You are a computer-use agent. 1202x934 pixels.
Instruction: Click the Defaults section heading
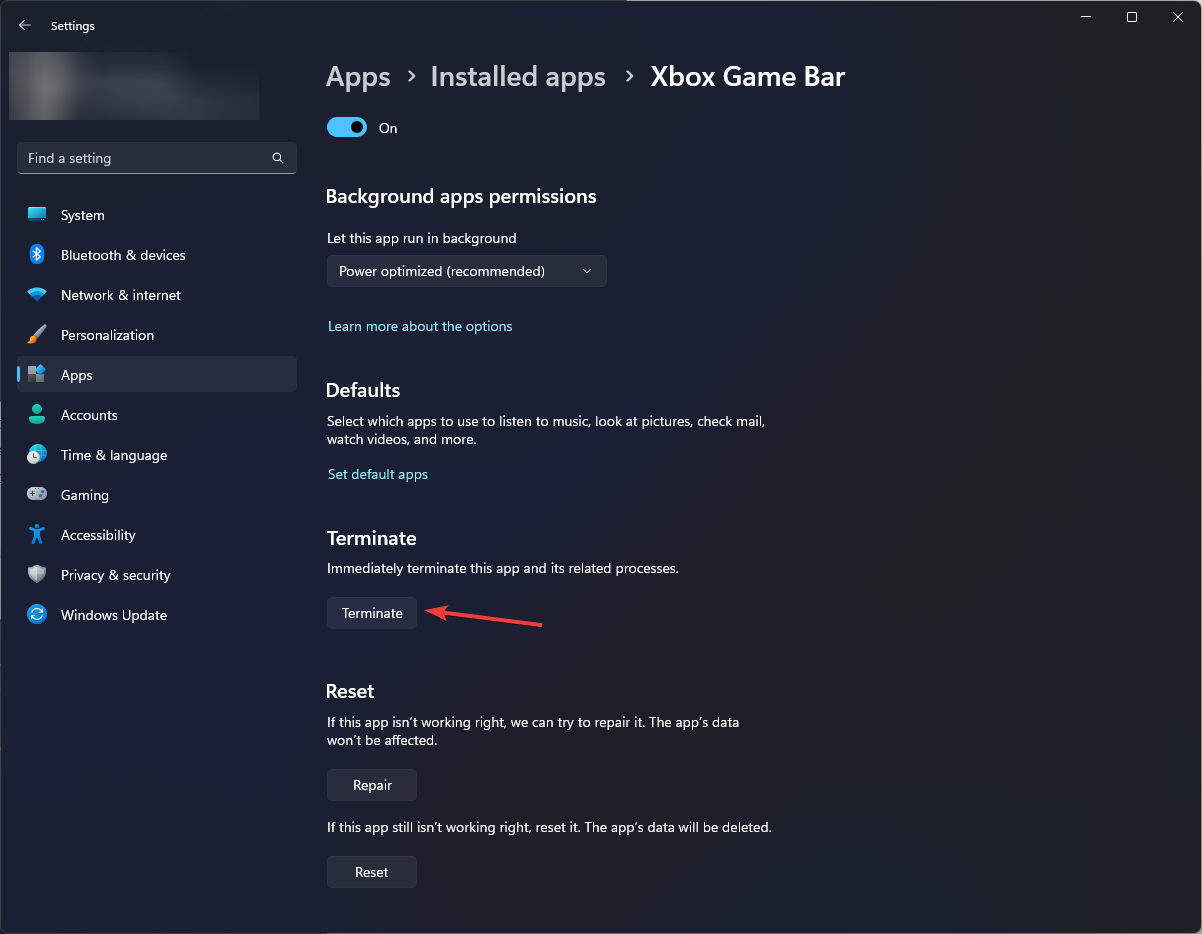[x=363, y=390]
